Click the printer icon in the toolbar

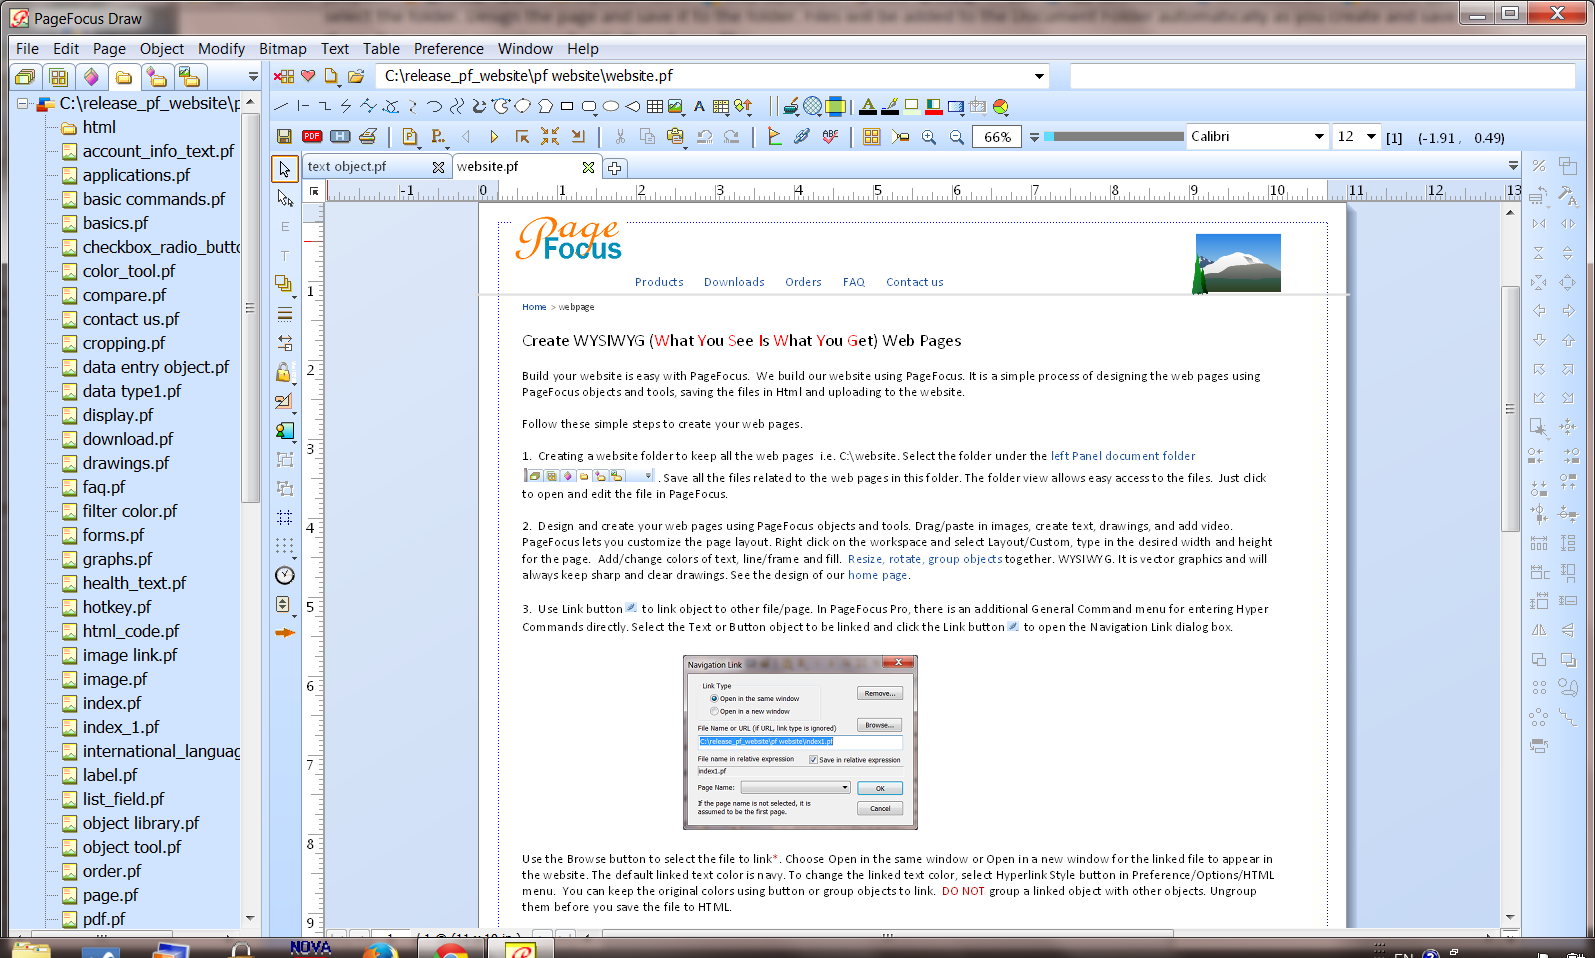click(368, 137)
